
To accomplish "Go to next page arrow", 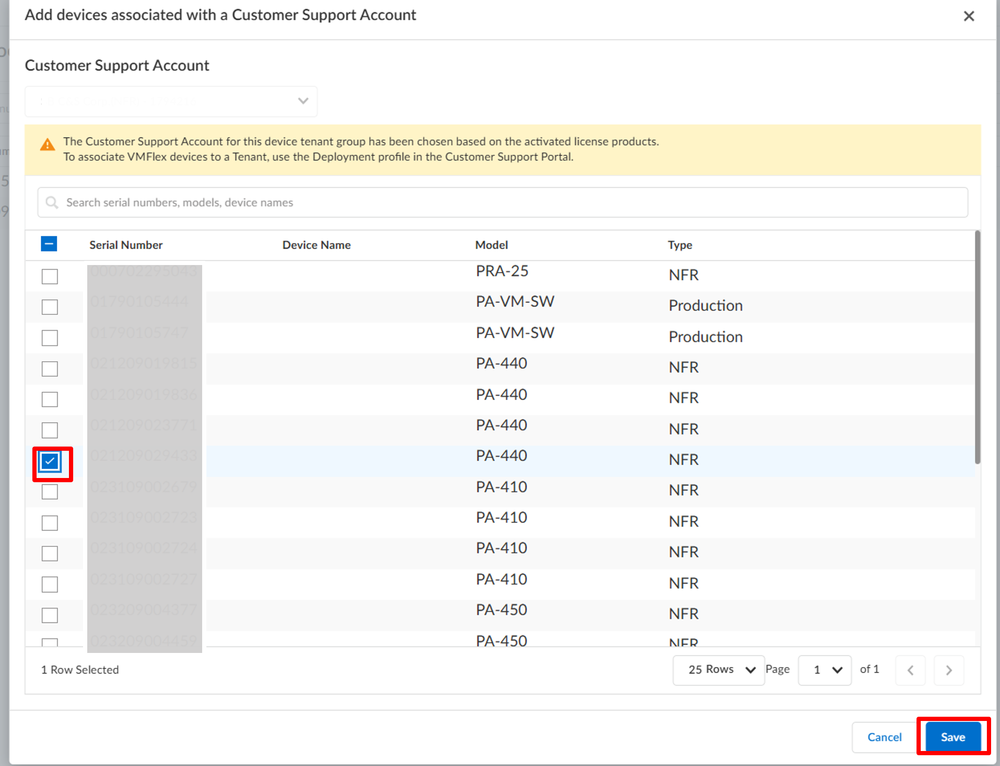I will point(948,670).
